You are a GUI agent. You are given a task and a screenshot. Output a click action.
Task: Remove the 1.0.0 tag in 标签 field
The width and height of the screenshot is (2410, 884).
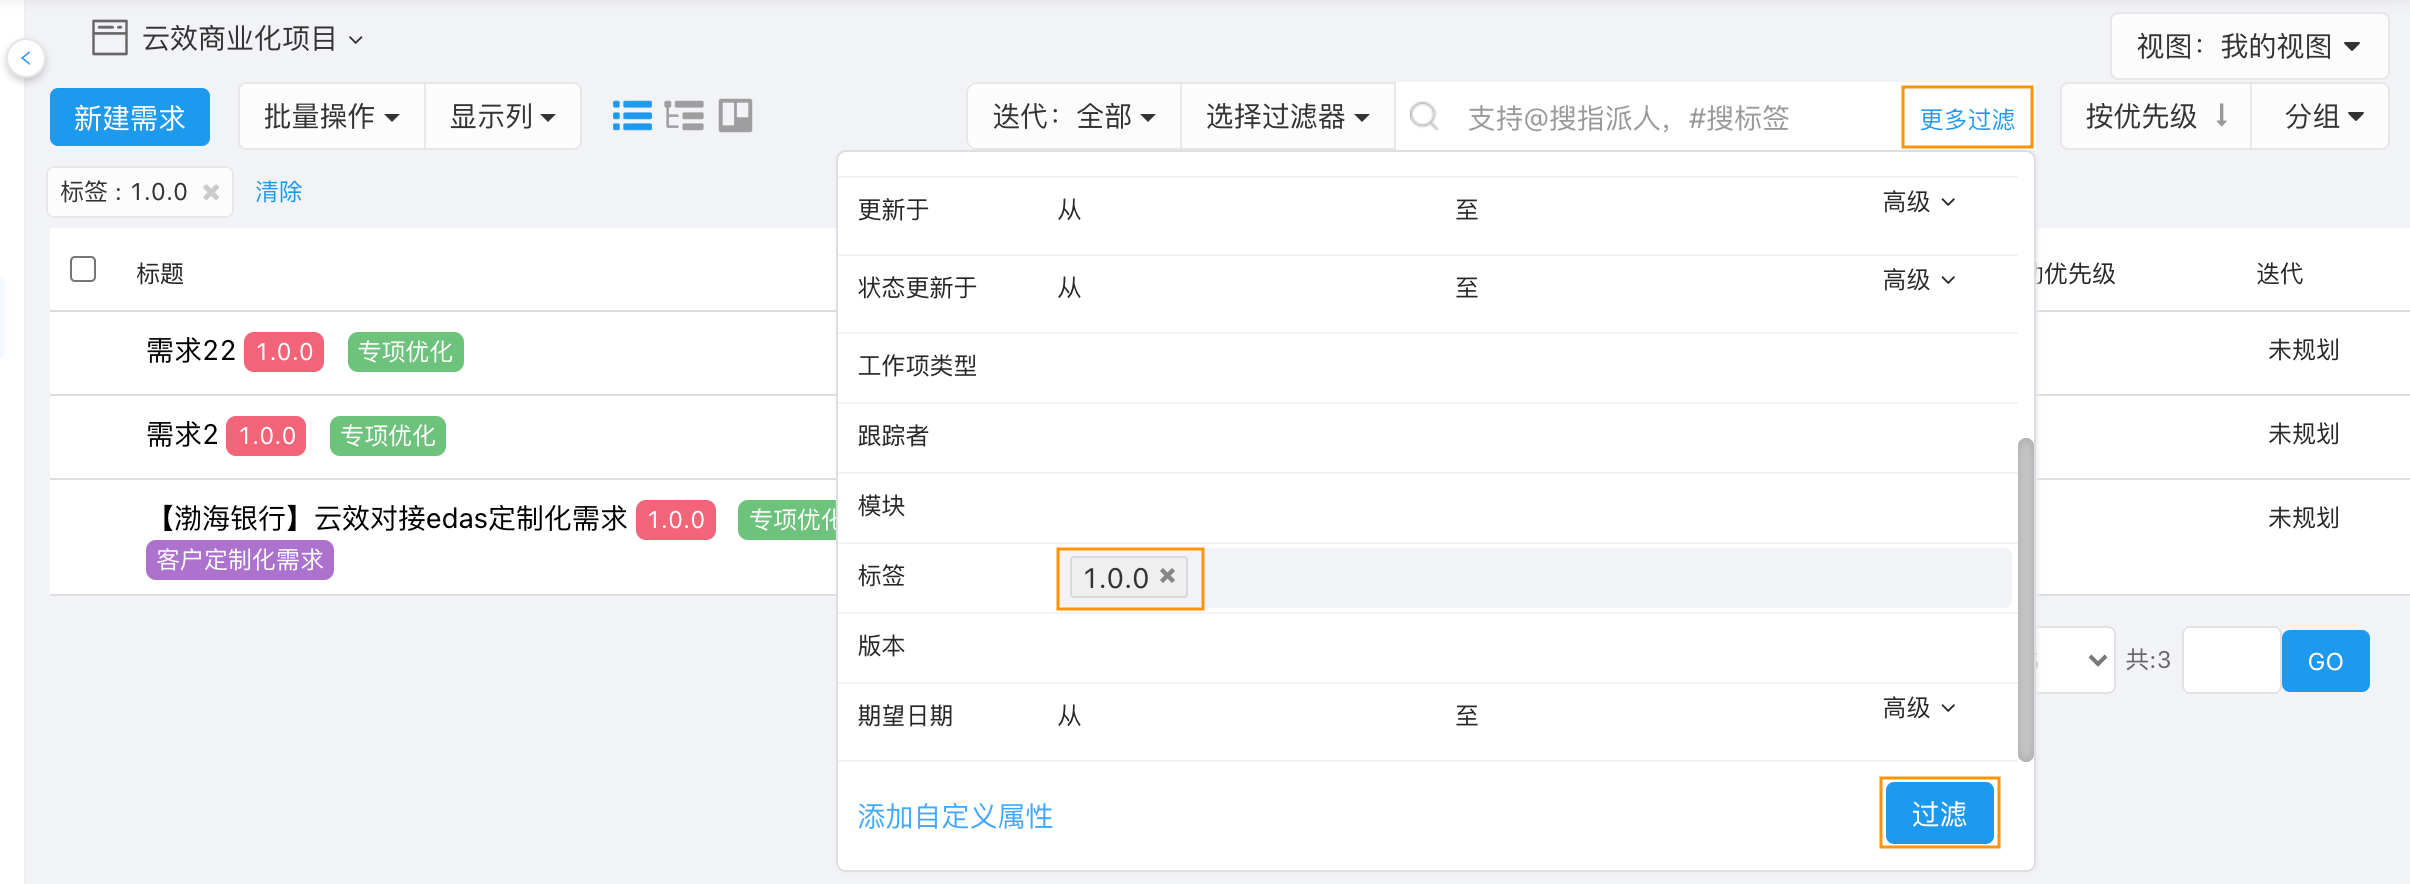[x=1167, y=576]
